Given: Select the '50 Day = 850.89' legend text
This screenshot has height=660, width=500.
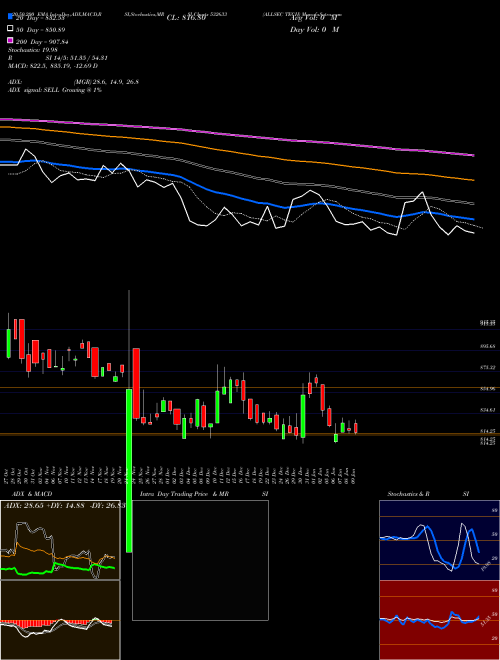Looking at the screenshot, I should [41, 30].
